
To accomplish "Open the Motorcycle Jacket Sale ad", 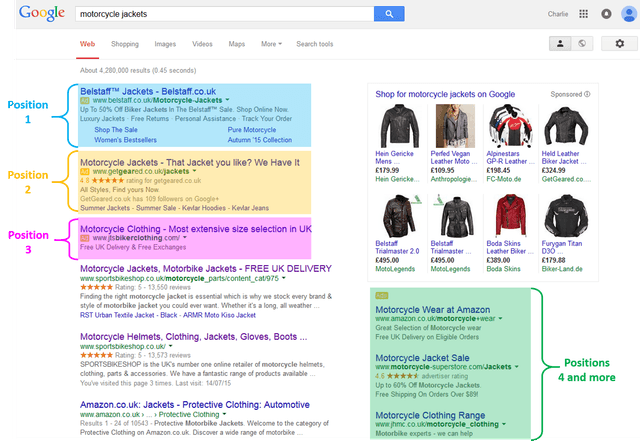I will (422, 358).
